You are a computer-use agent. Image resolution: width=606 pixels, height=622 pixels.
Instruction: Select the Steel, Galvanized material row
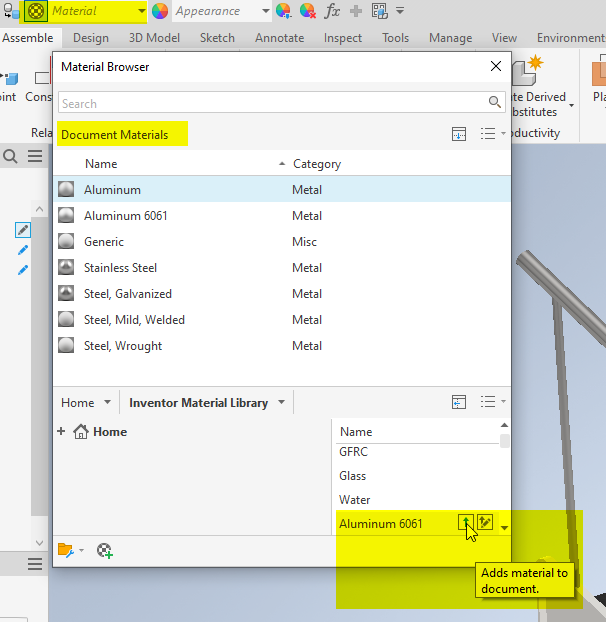coord(282,294)
